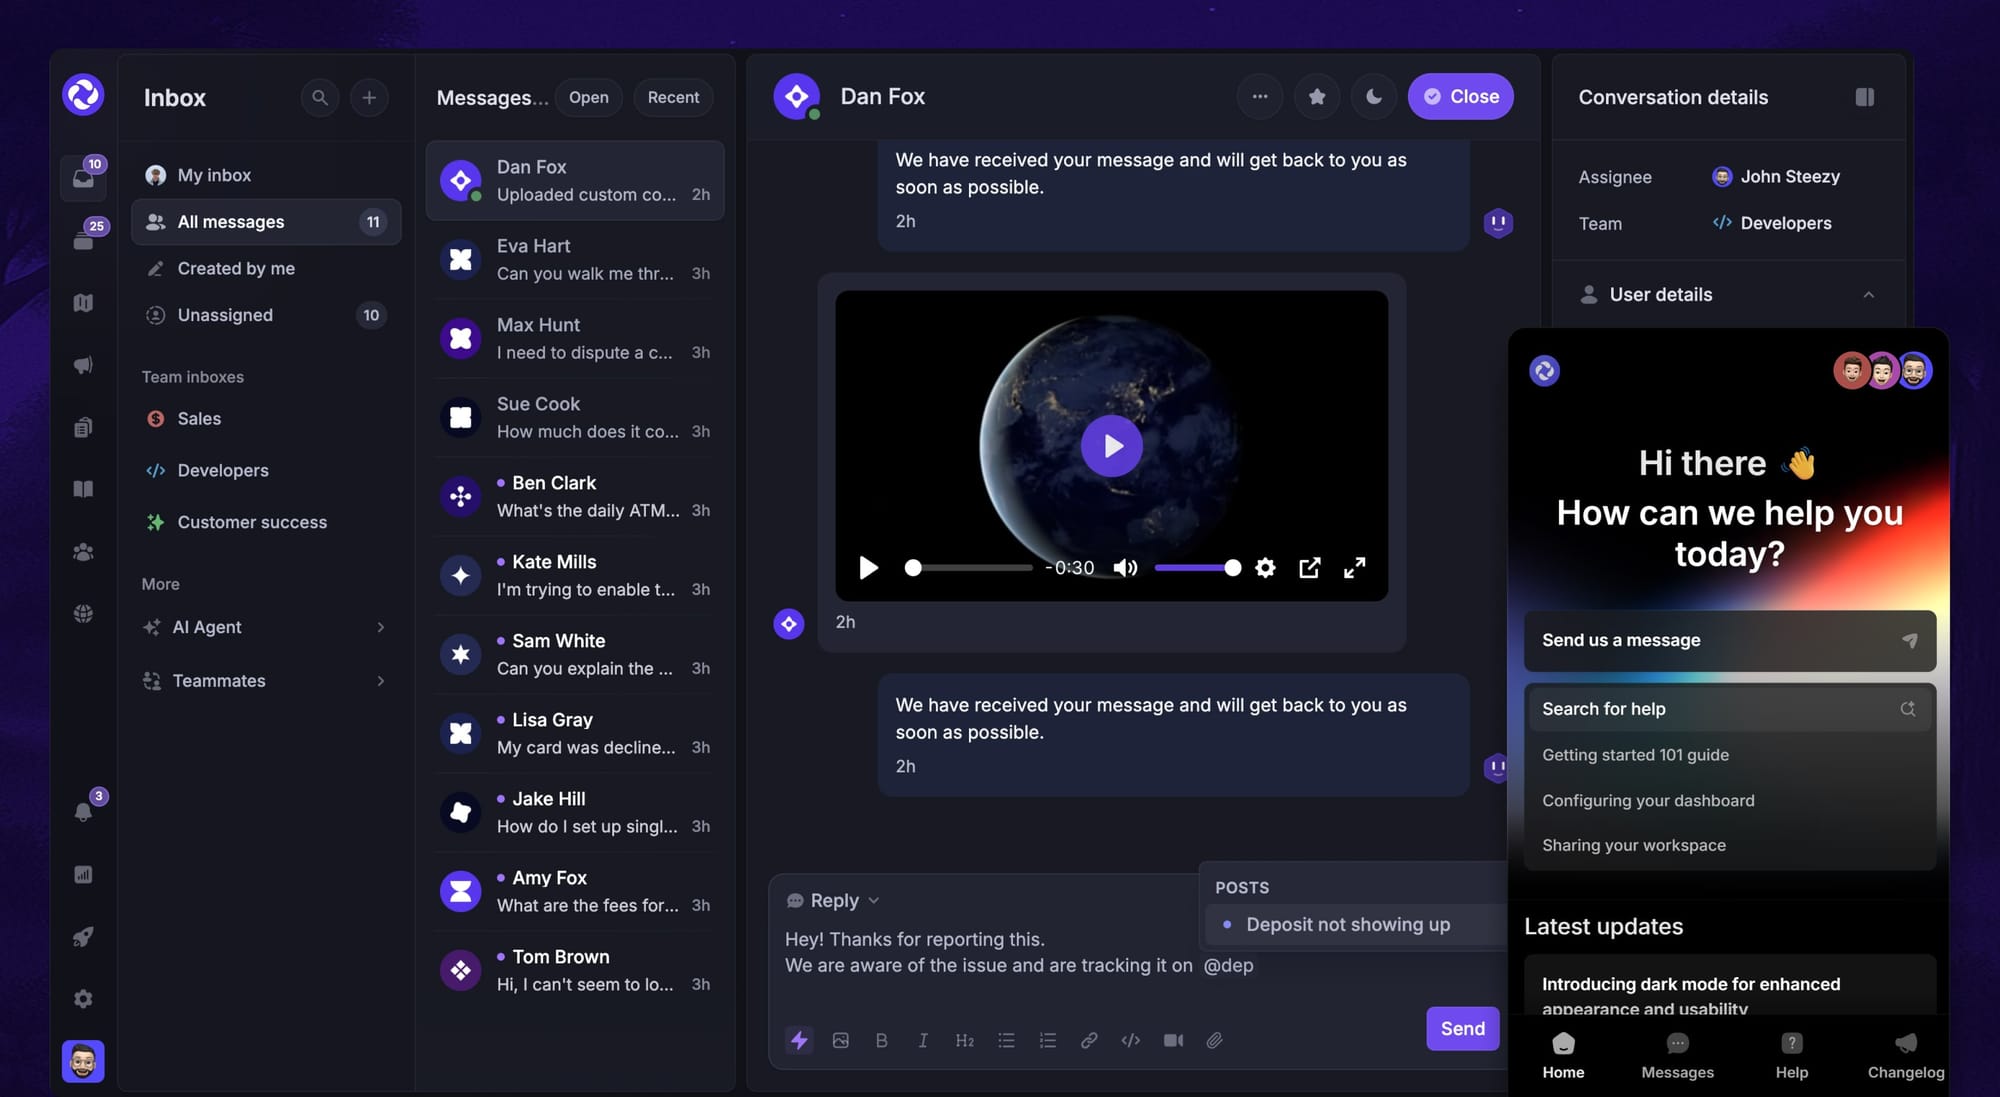Screen dimensions: 2000x1097
Task: Mute the video player audio
Action: 1126,567
